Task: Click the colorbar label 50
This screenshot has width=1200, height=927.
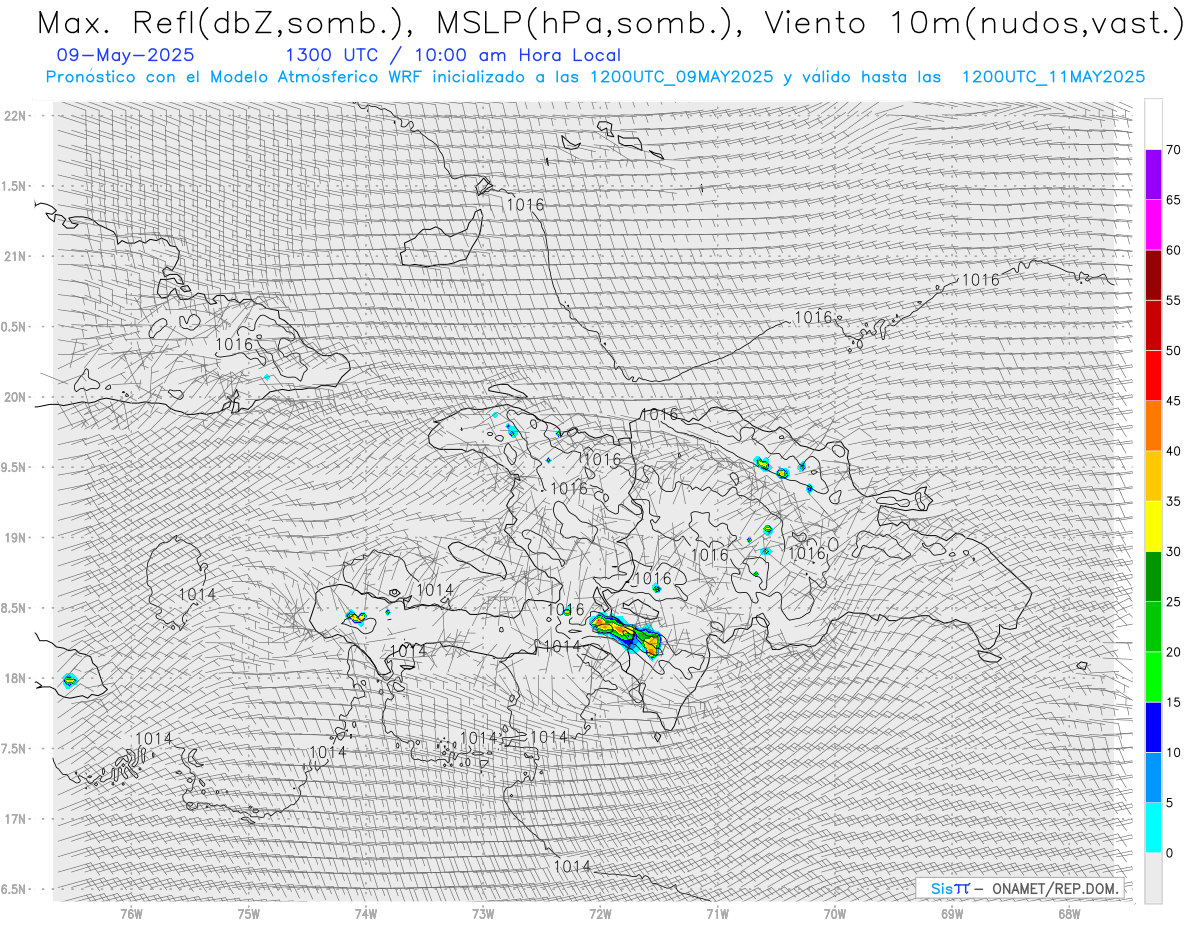Action: pyautogui.click(x=1173, y=351)
